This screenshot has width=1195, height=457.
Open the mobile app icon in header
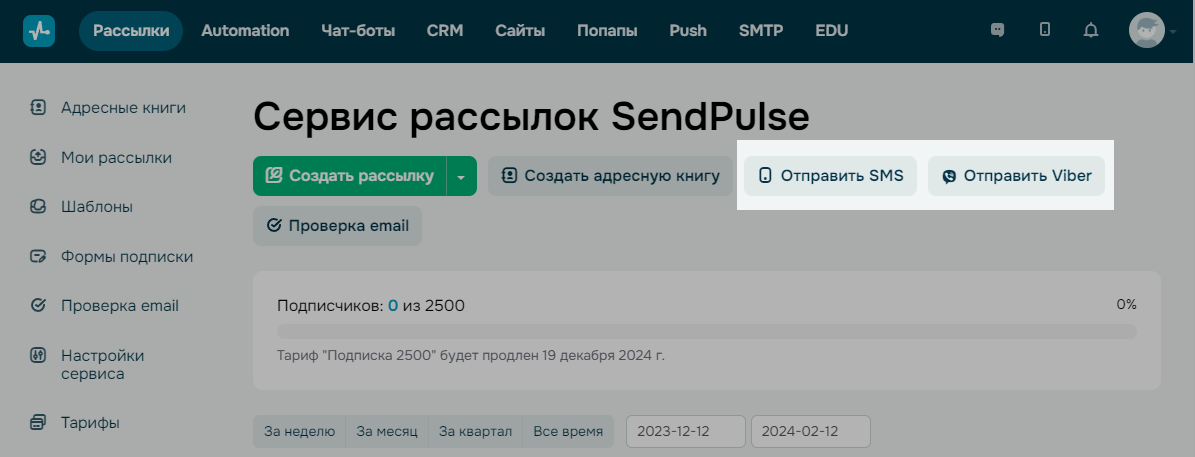tap(1045, 30)
